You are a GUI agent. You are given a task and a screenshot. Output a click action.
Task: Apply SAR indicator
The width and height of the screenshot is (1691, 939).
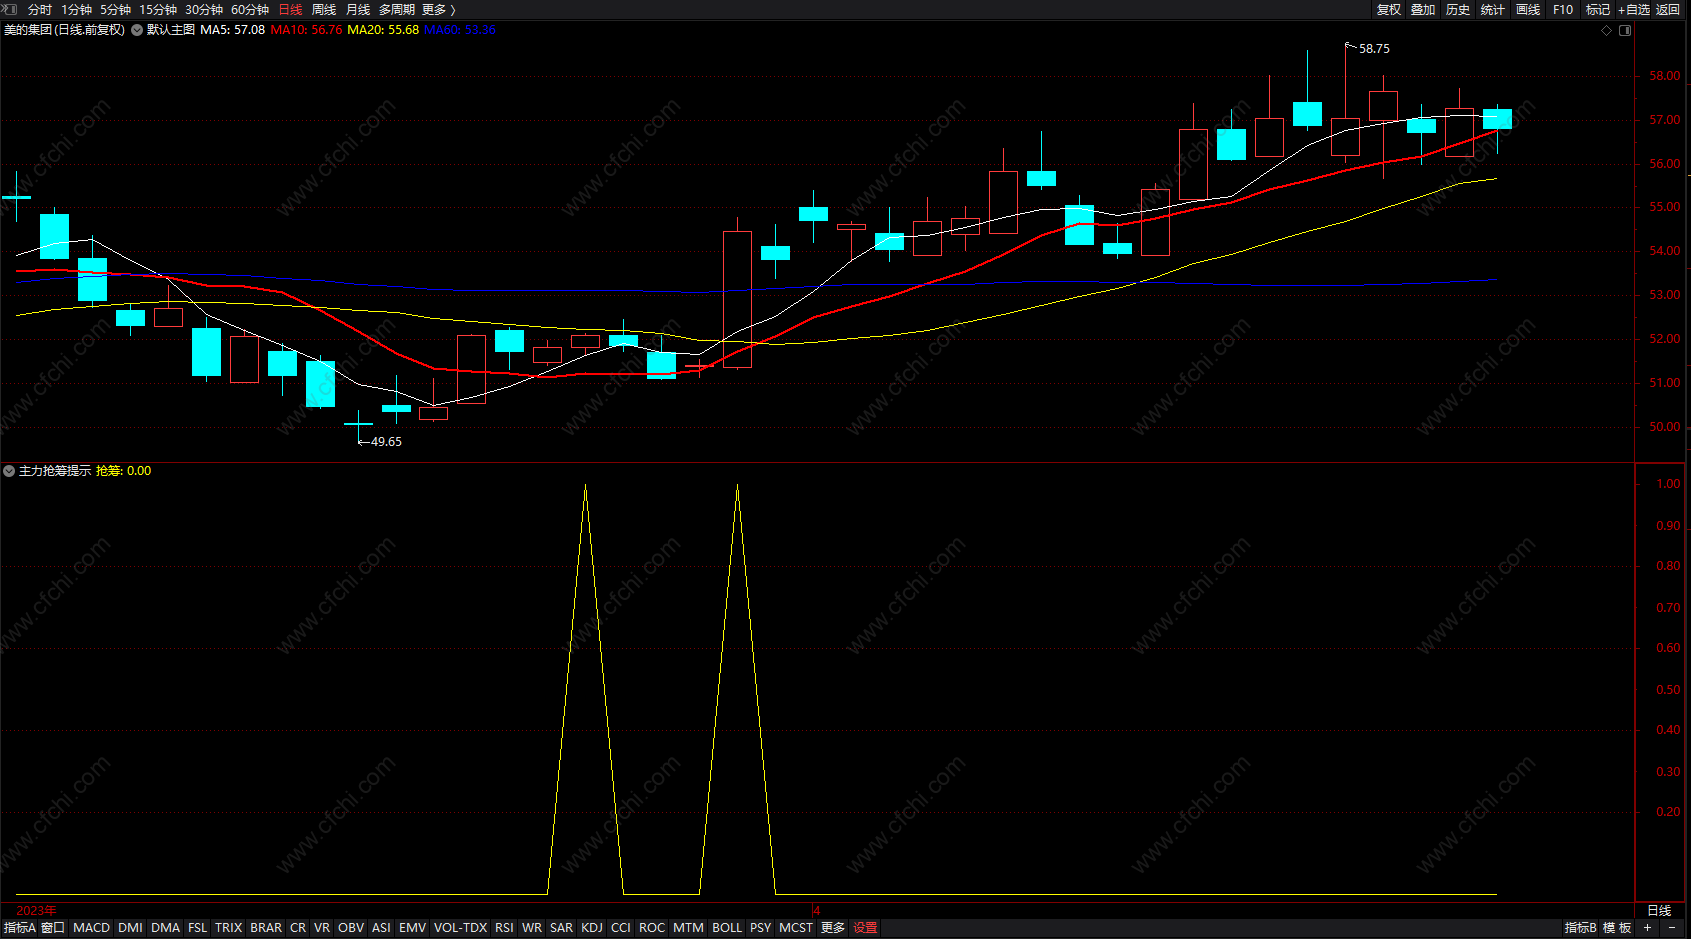(562, 928)
